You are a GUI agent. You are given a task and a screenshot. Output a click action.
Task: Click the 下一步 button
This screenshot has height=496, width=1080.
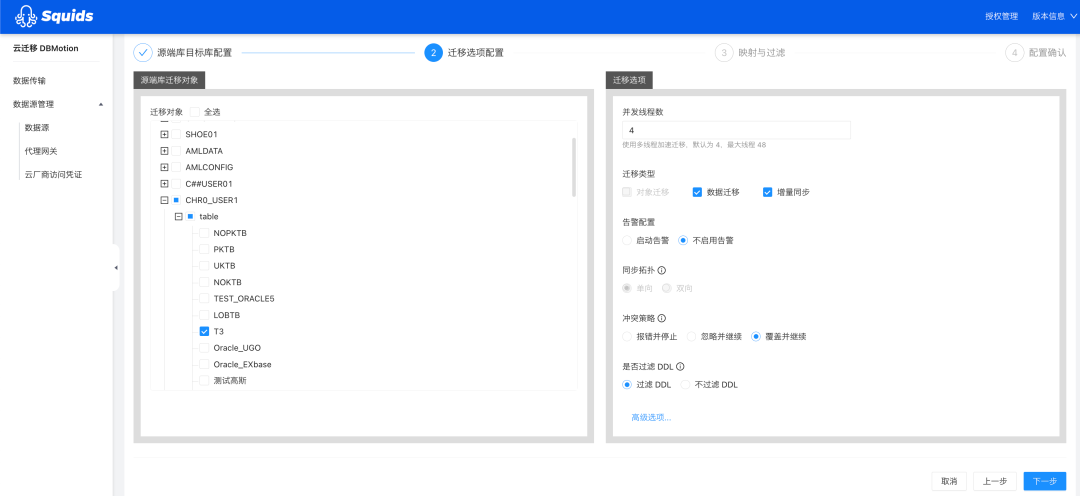point(1044,481)
